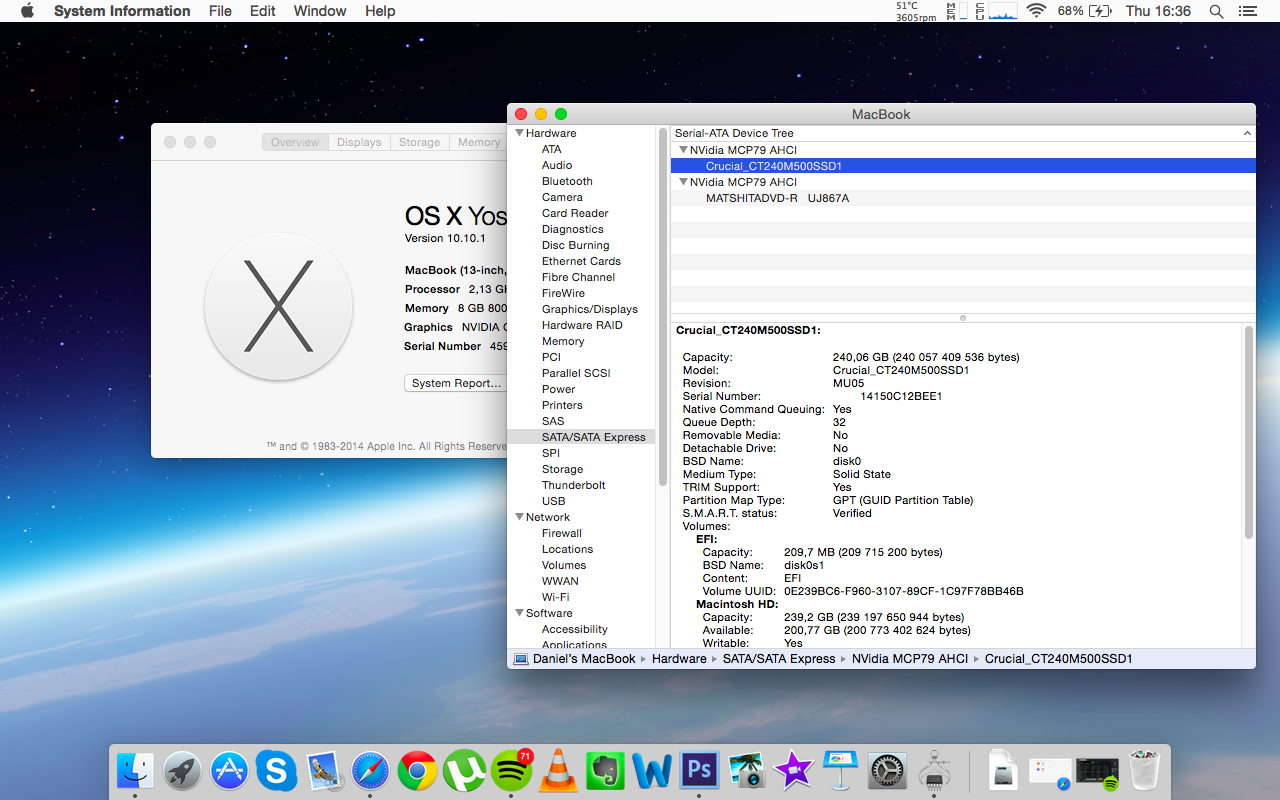Open iPhoto camera icon in Dock
The width and height of the screenshot is (1280, 800).
point(746,770)
